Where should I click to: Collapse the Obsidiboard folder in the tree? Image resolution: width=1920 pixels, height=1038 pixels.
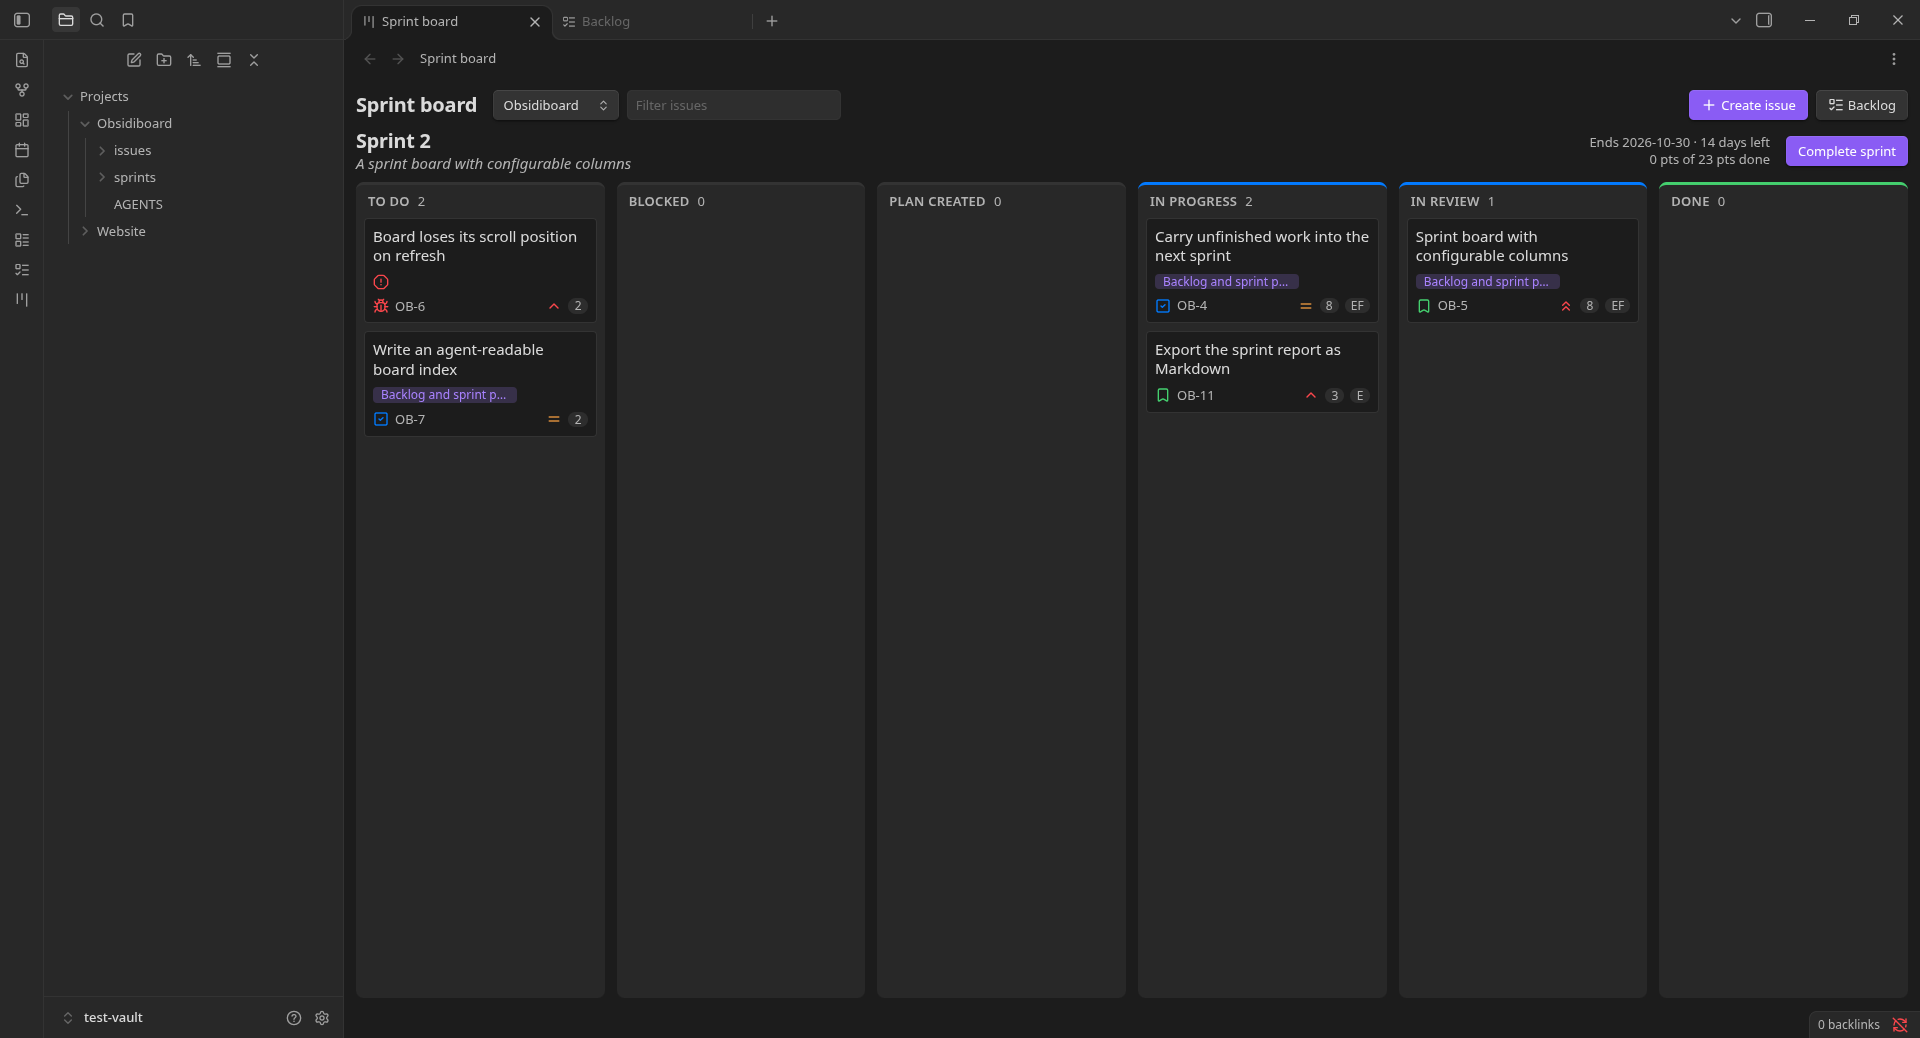[x=85, y=124]
